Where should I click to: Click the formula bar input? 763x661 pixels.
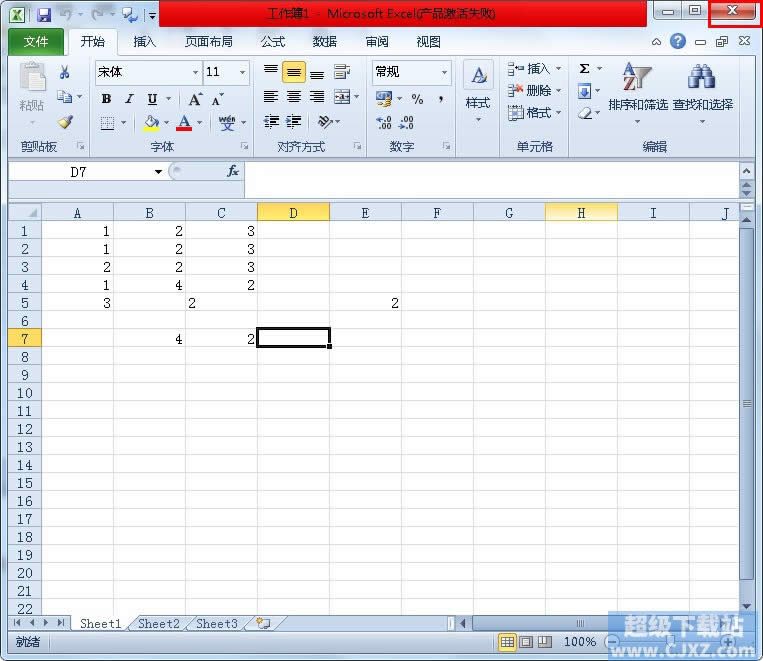pos(491,179)
